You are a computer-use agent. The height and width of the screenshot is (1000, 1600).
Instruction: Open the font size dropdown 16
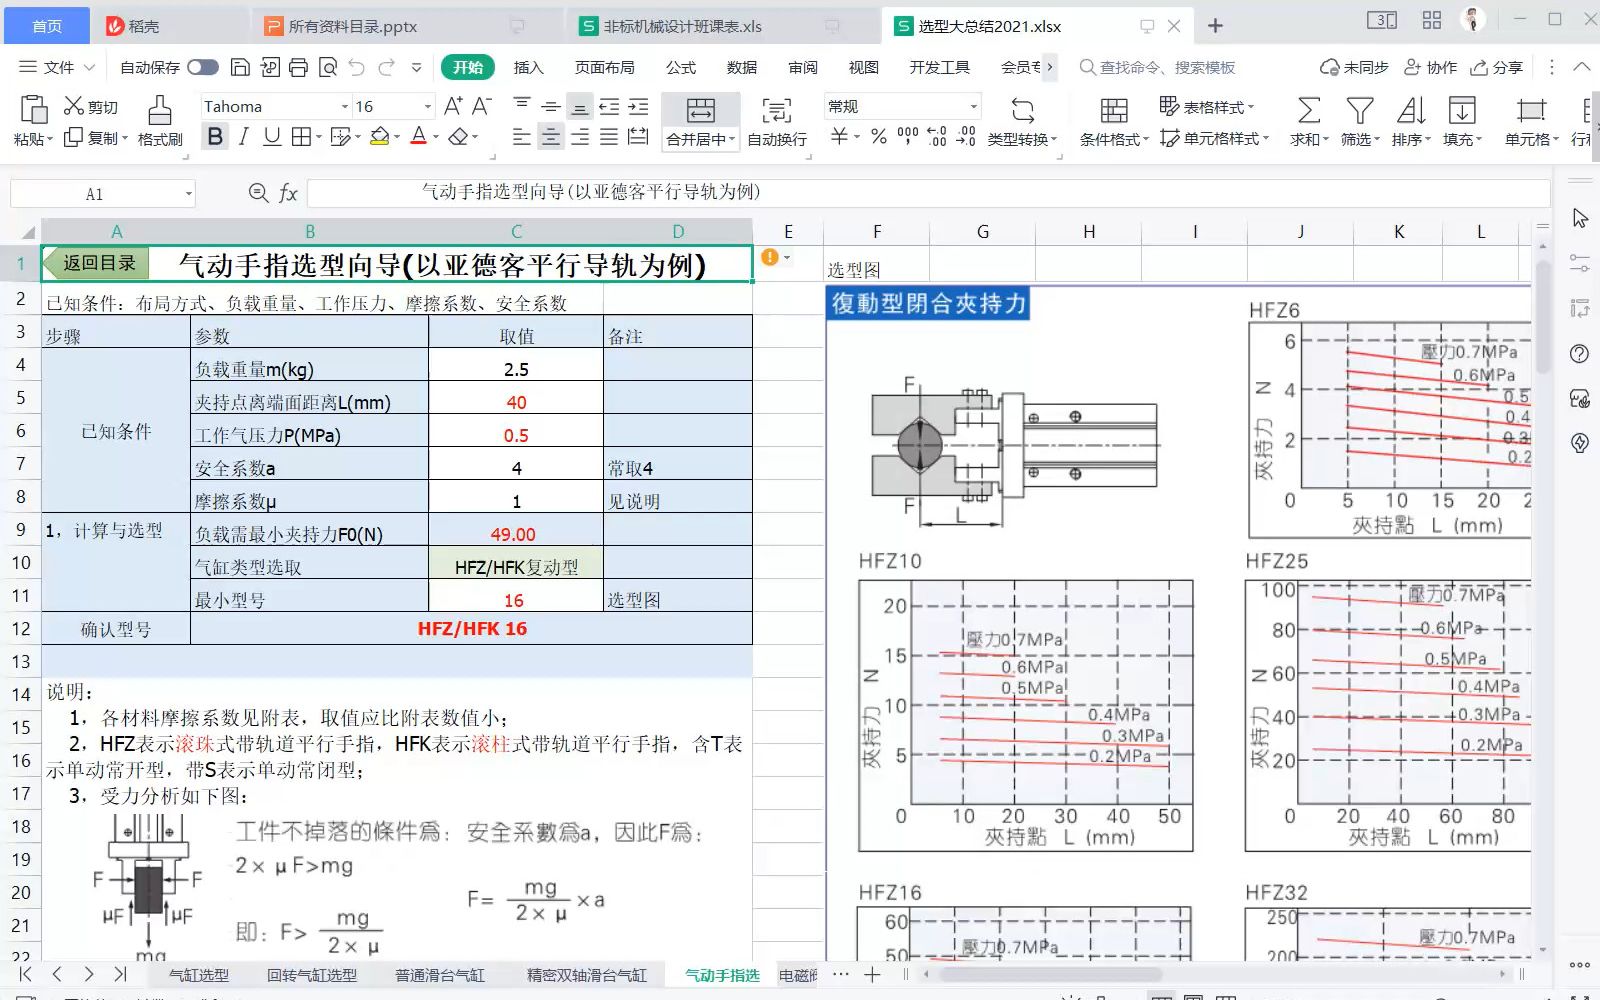pyautogui.click(x=428, y=106)
